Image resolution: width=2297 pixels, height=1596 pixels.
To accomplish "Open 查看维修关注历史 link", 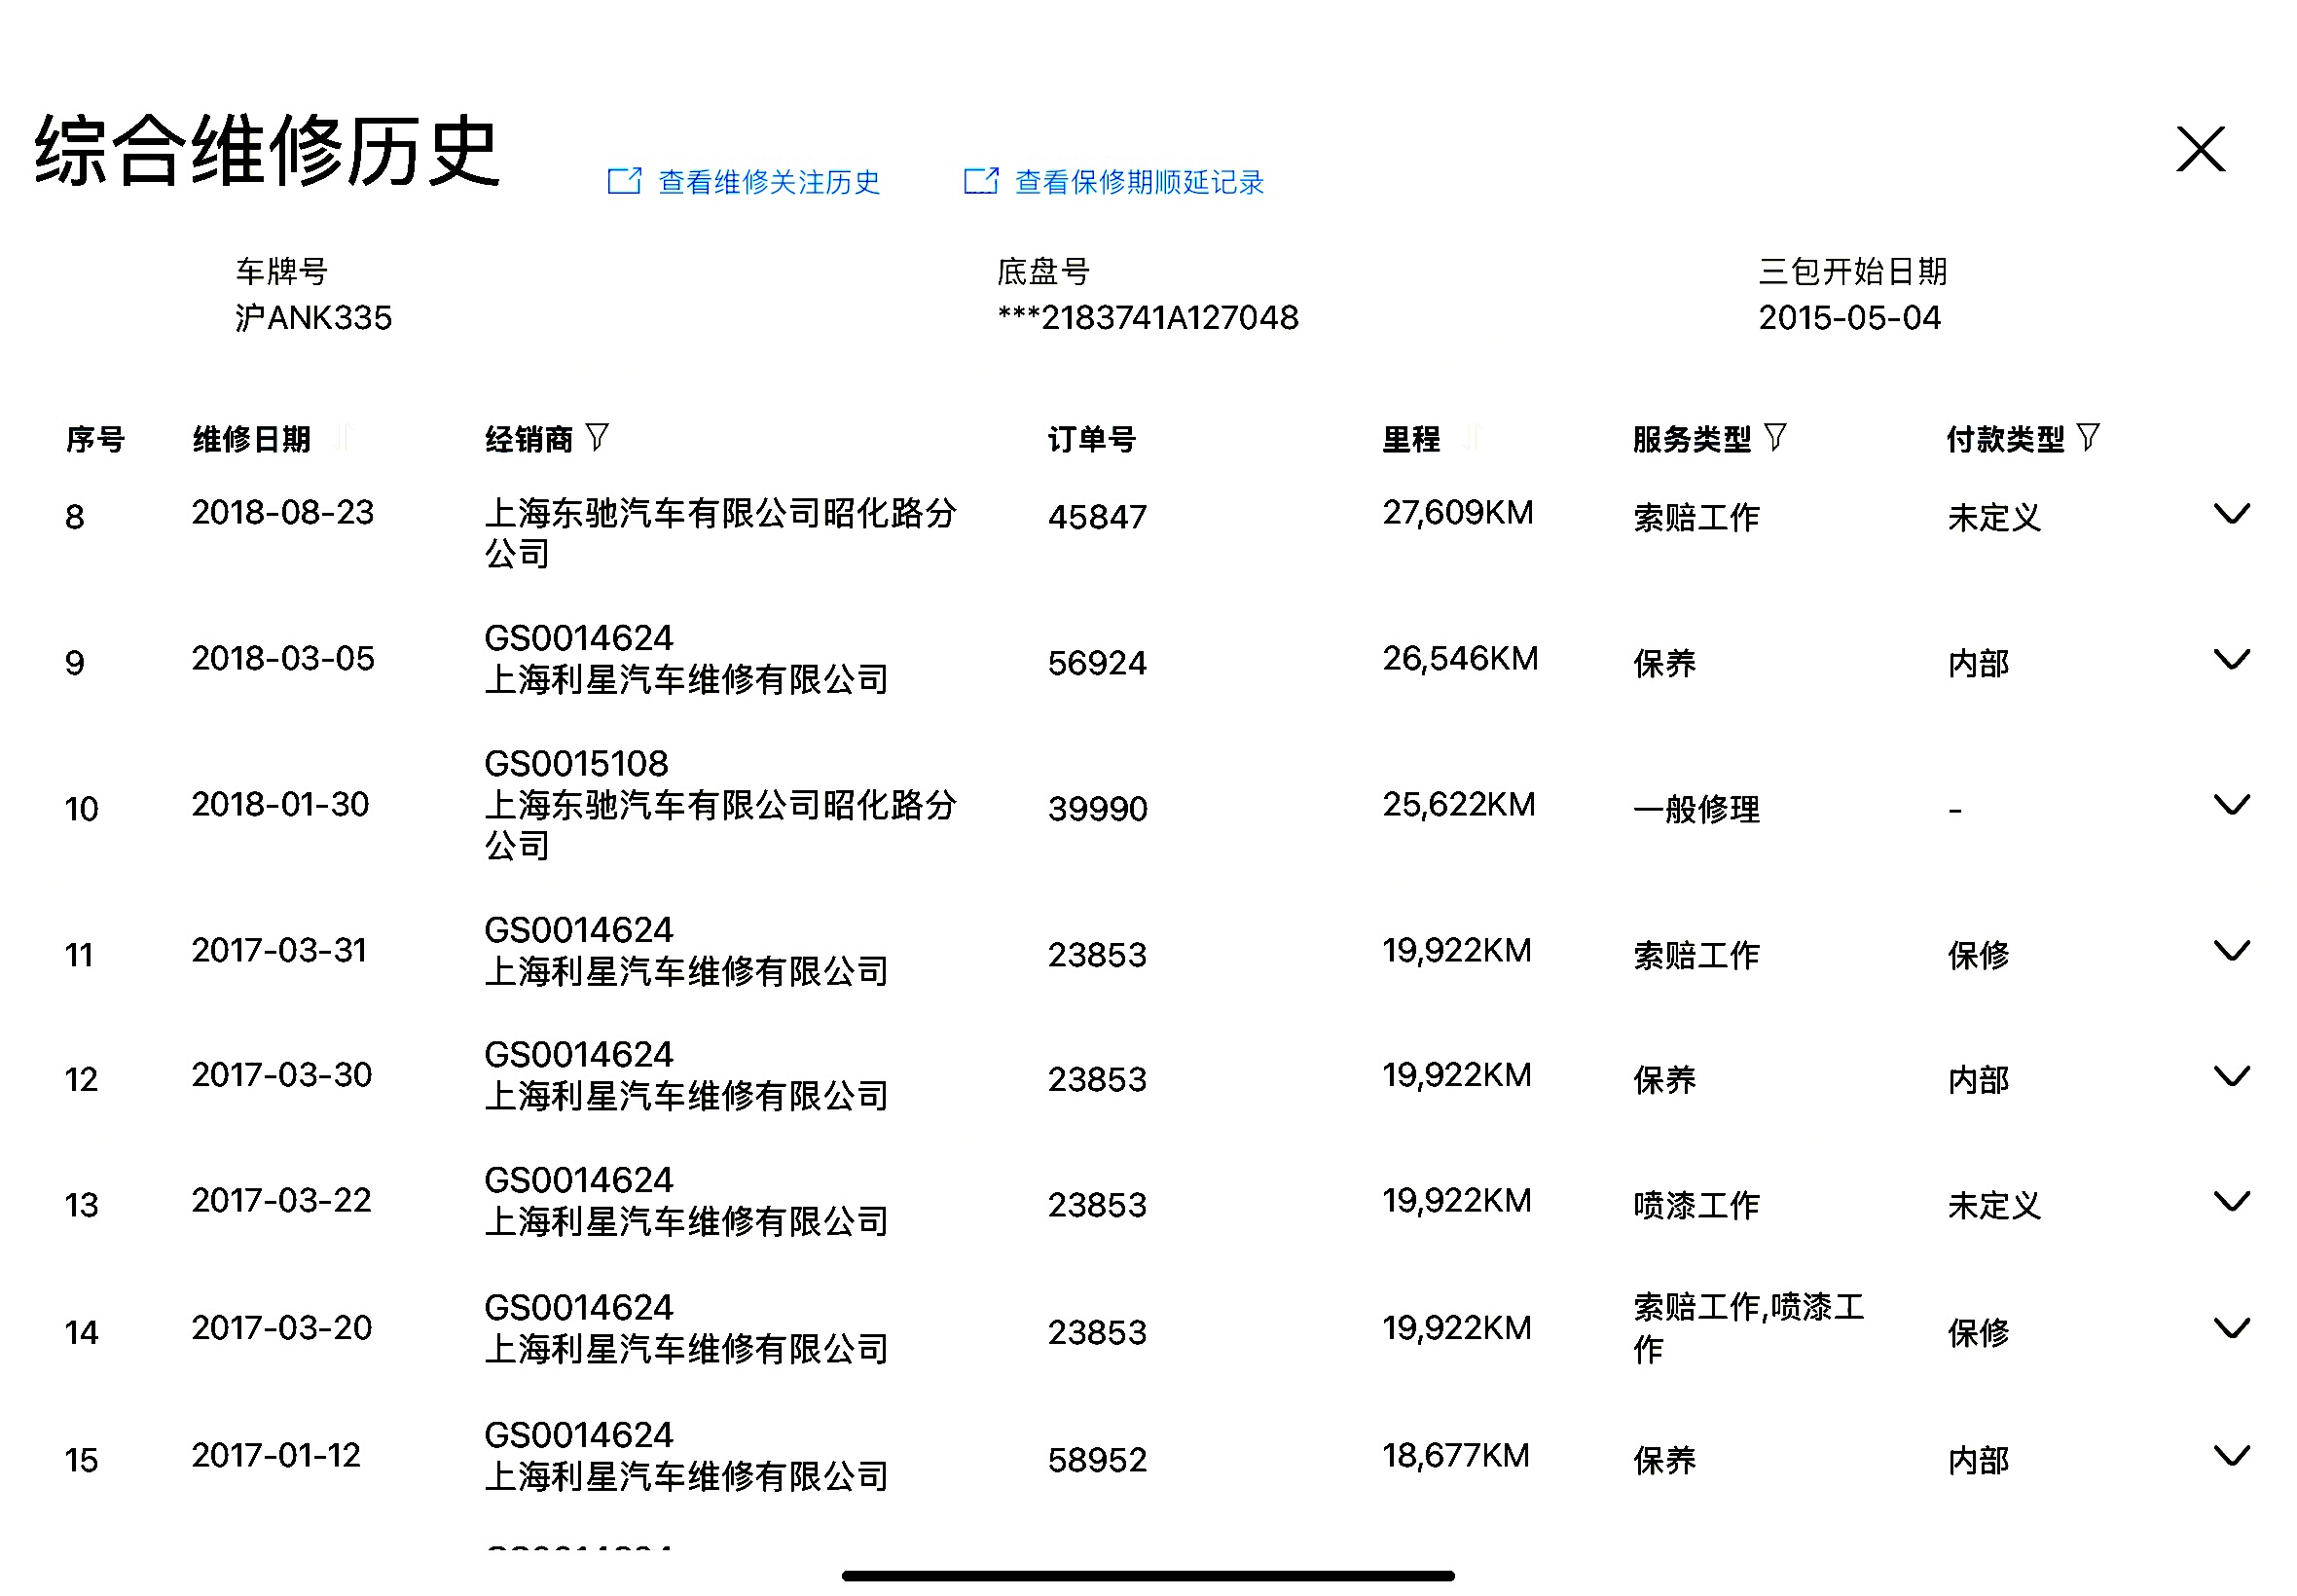I will [768, 182].
